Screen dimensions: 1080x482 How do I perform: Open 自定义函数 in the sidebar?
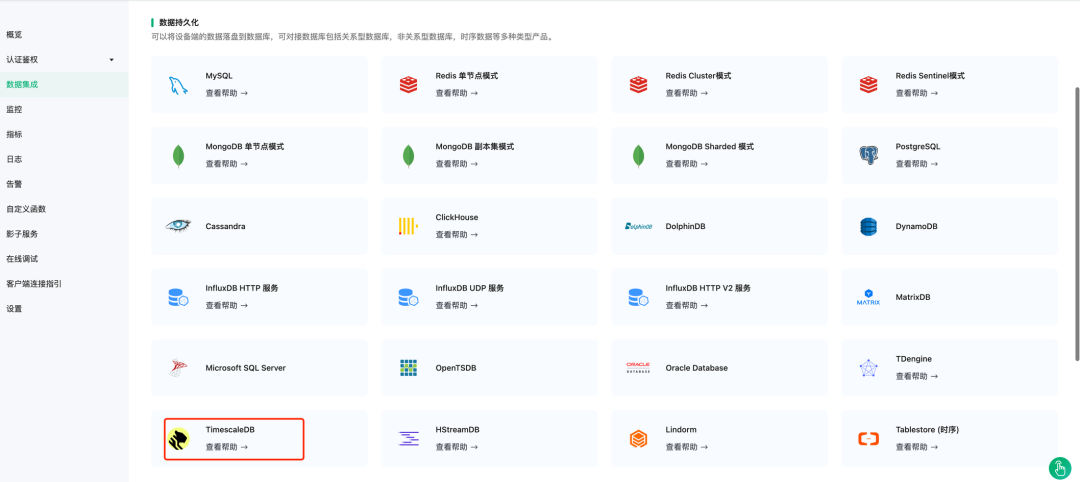[x=64, y=209]
